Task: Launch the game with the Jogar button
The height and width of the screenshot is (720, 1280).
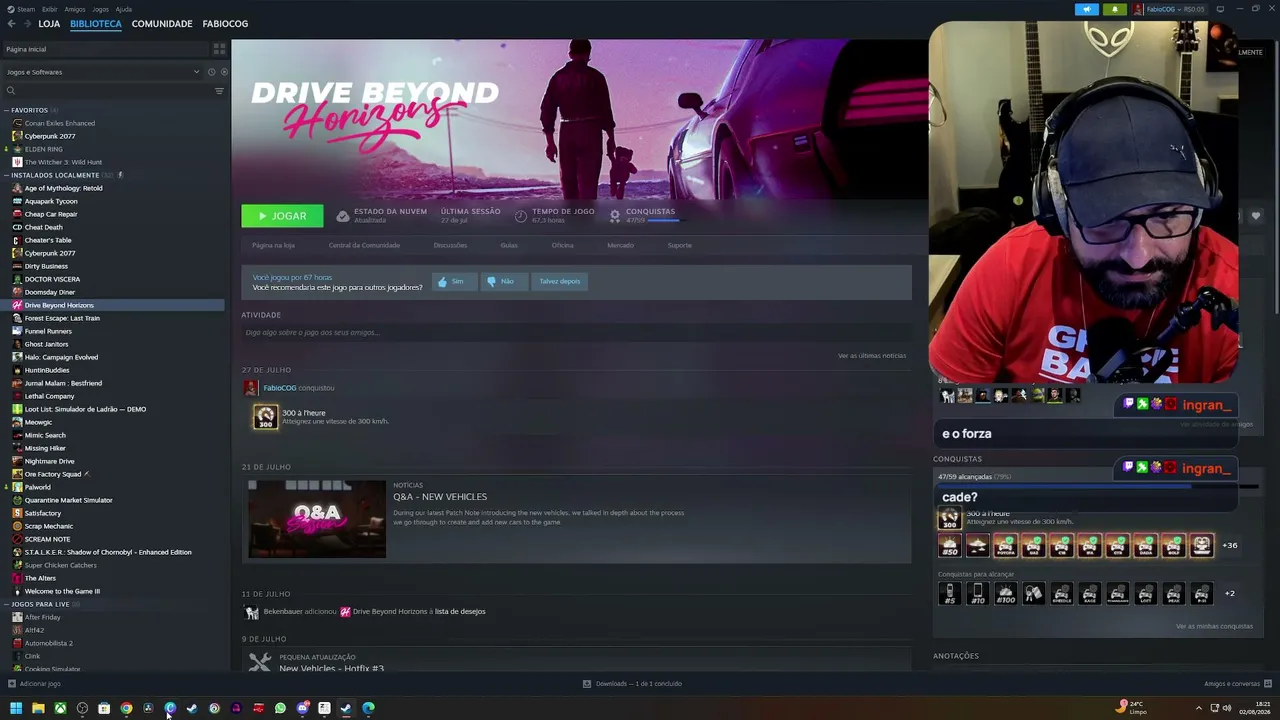Action: (x=282, y=216)
